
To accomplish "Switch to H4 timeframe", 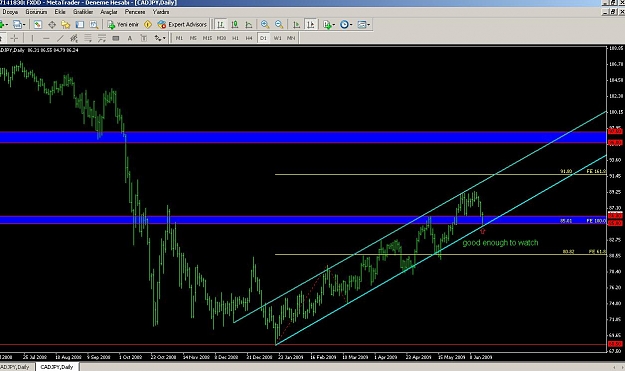I will (x=249, y=38).
